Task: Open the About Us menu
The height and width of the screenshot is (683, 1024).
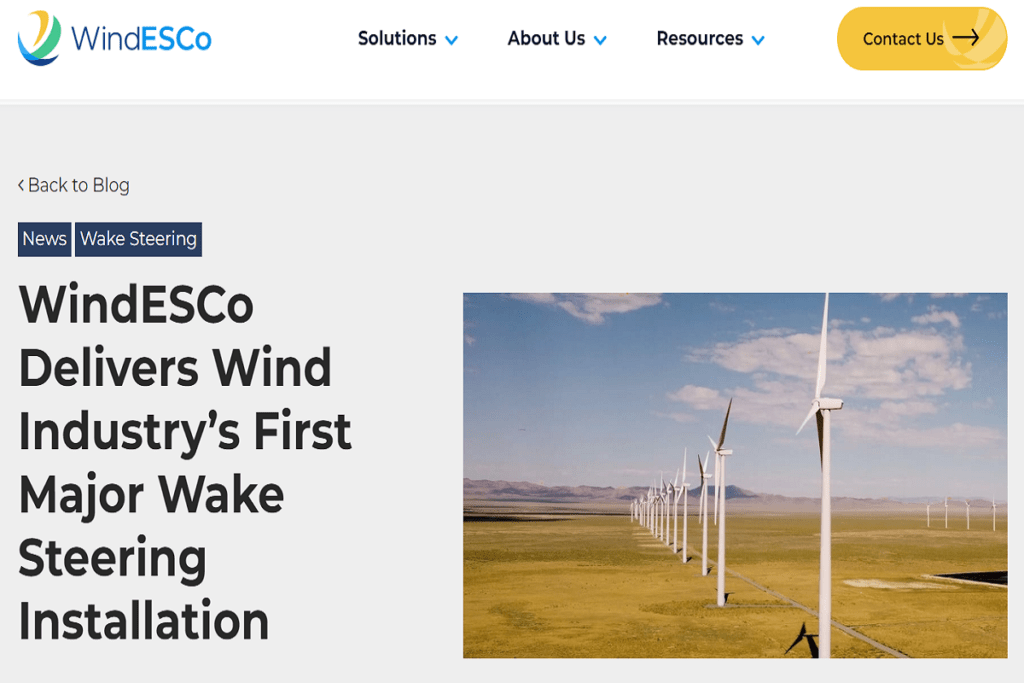Action: pyautogui.click(x=546, y=39)
